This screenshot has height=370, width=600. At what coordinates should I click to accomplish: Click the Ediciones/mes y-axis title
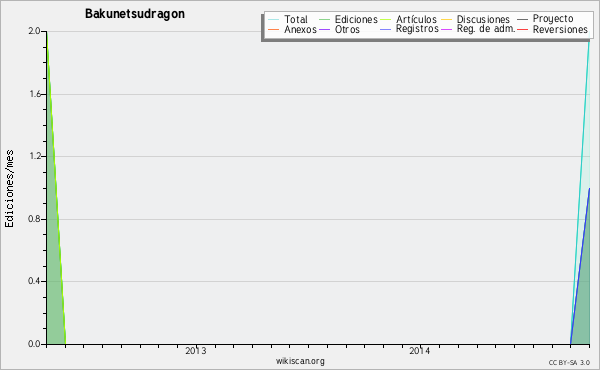9,189
